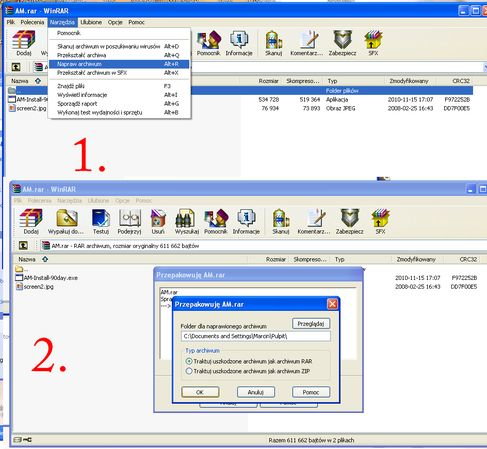
Task: Sort by Nazwa column in the lower window
Action: [27, 259]
